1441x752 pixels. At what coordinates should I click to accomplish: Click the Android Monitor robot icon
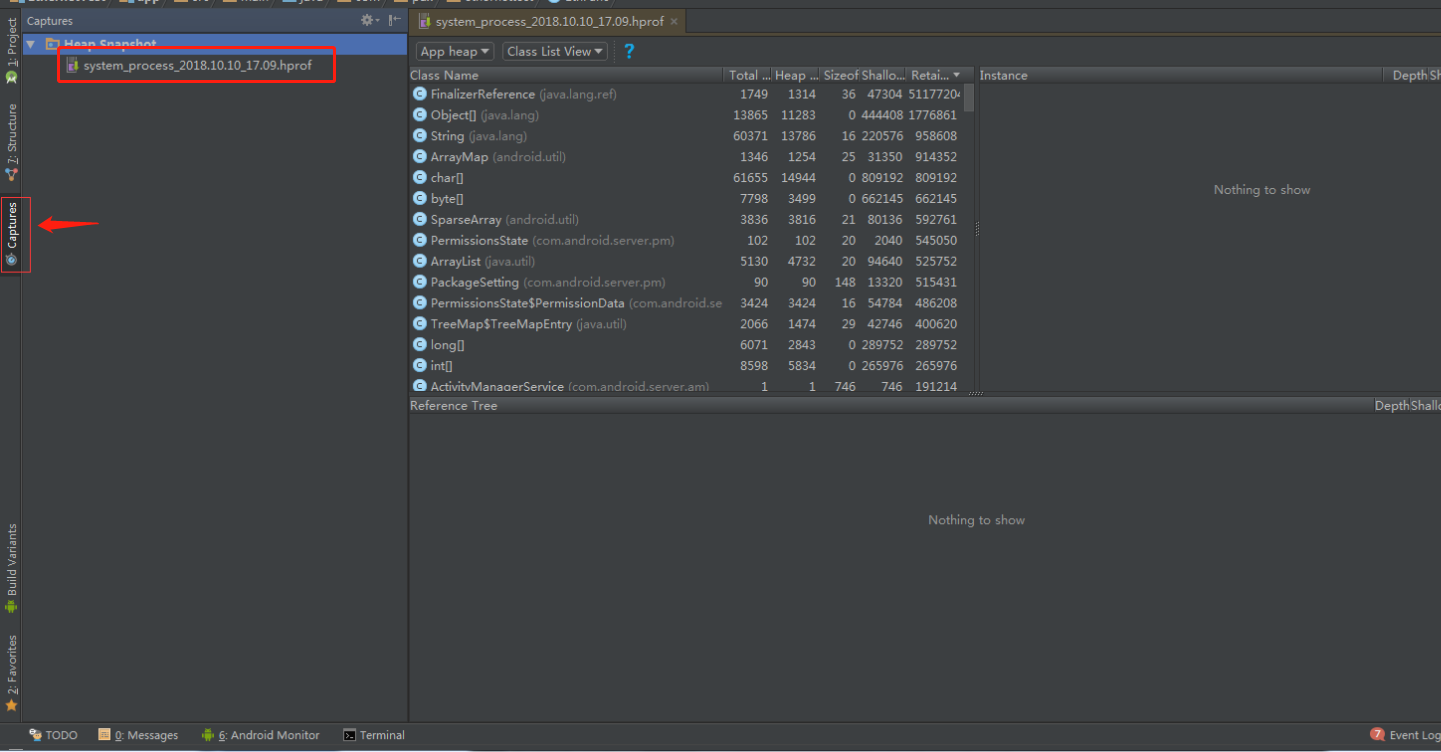point(208,735)
